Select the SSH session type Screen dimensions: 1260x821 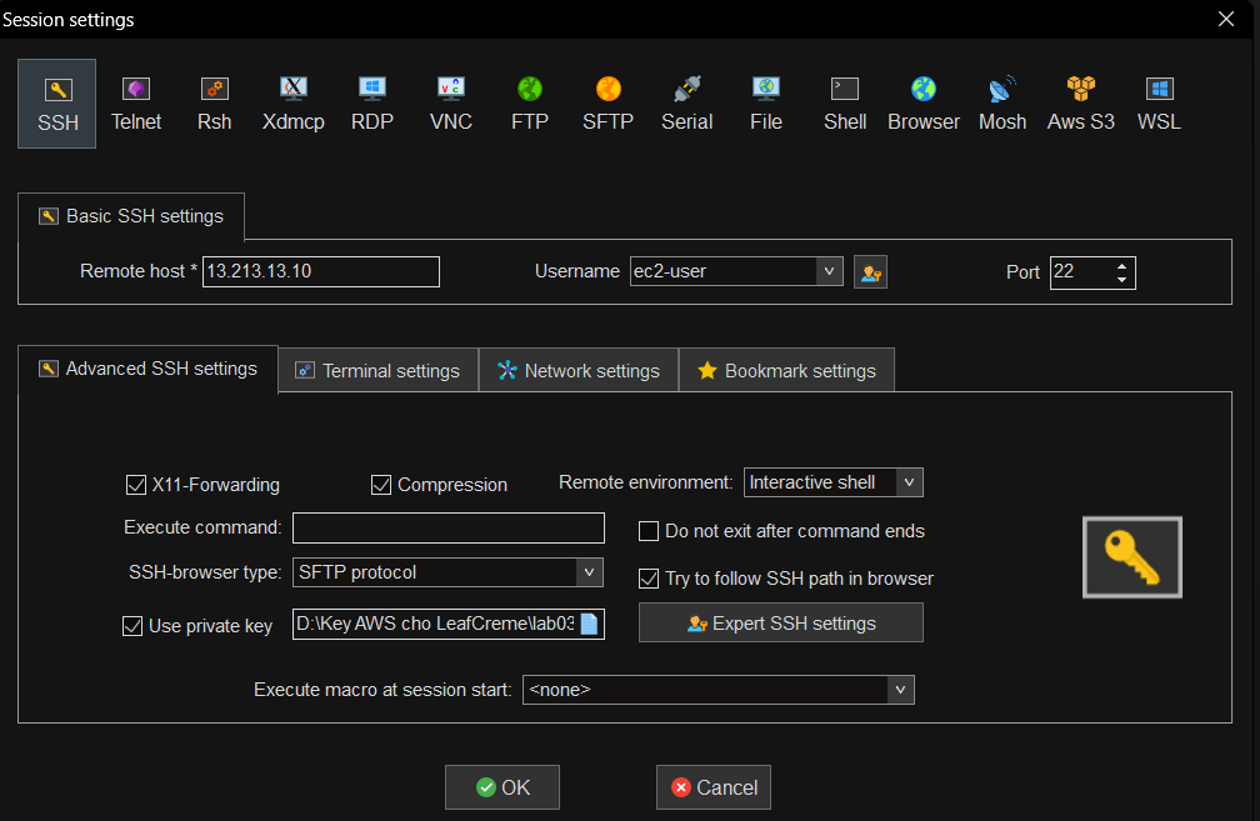[x=57, y=104]
